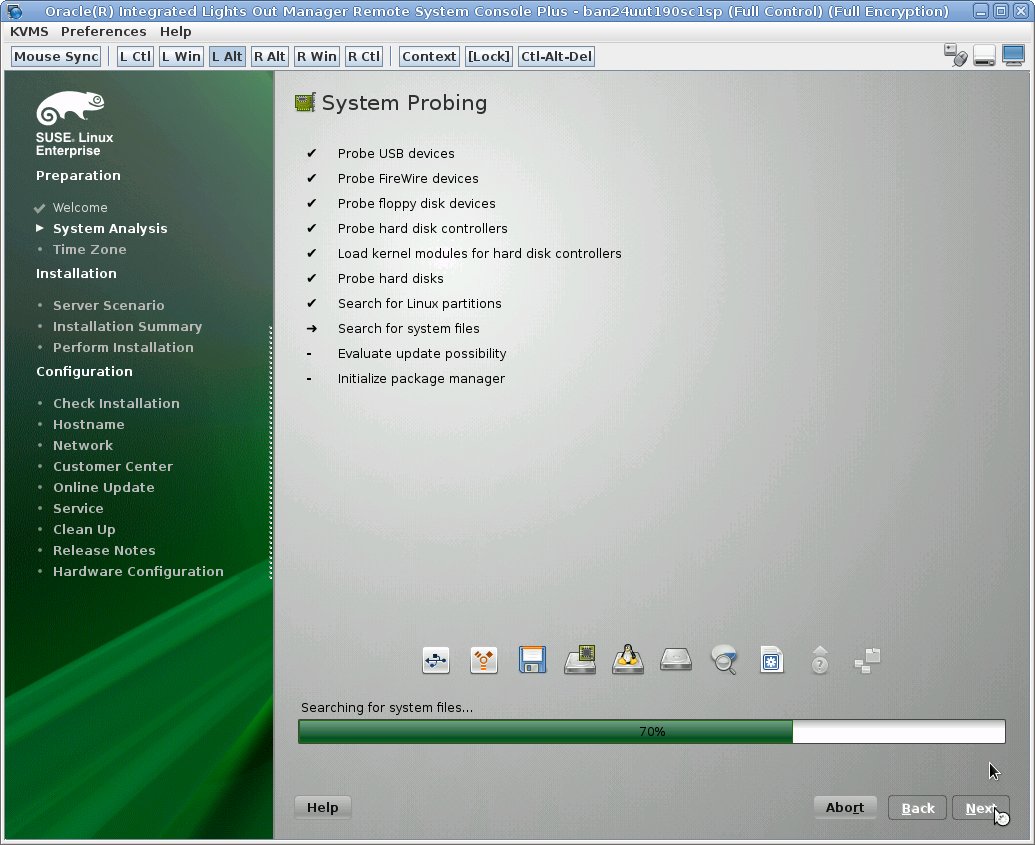The height and width of the screenshot is (845, 1035).
Task: Click the package manager icon
Action: (772, 660)
